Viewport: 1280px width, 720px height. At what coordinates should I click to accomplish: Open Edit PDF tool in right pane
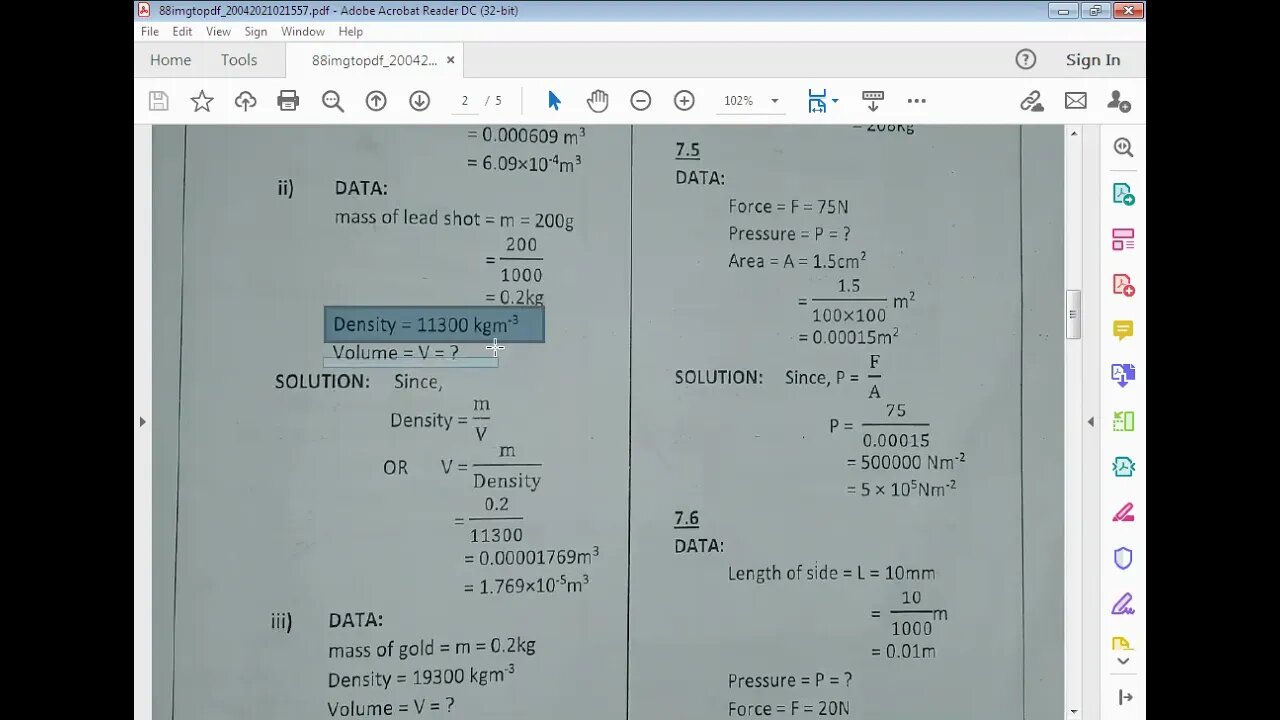(1123, 239)
